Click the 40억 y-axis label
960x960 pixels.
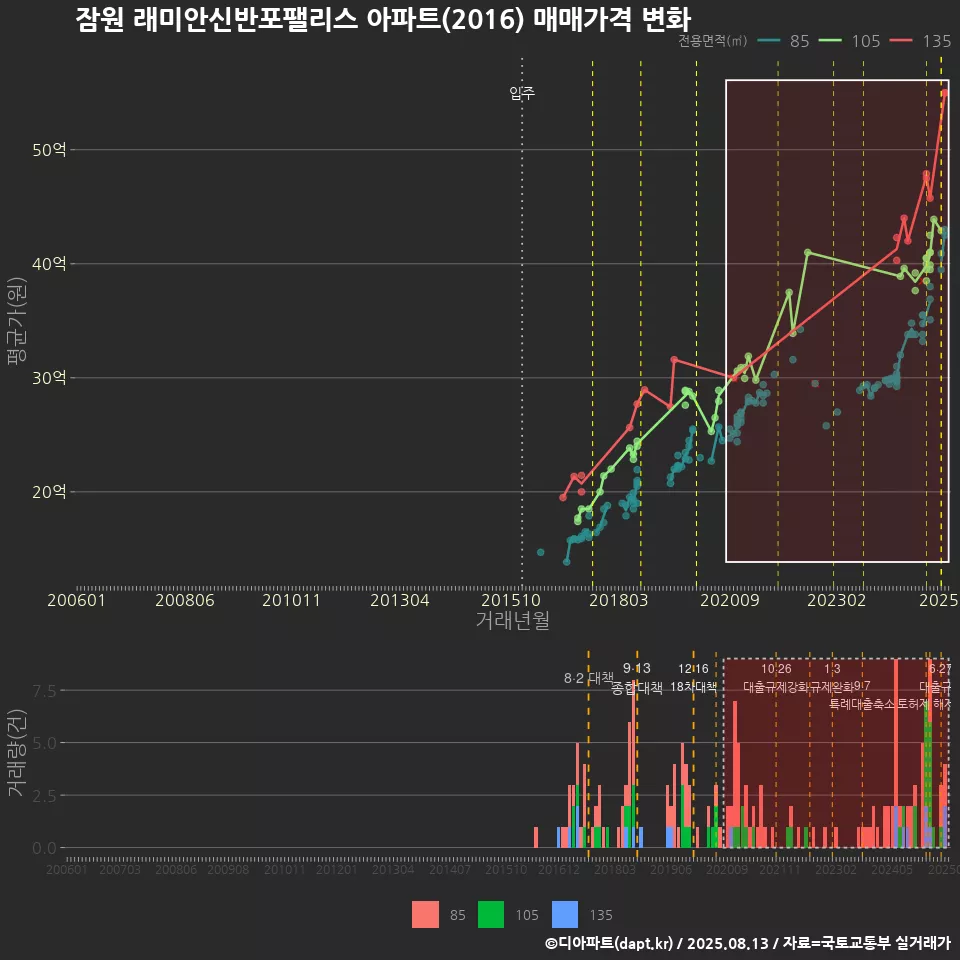click(x=49, y=263)
